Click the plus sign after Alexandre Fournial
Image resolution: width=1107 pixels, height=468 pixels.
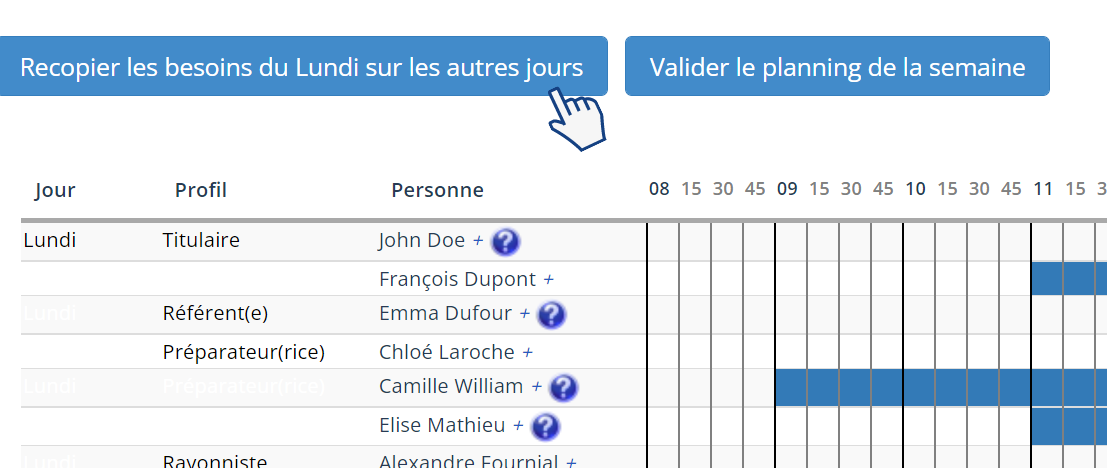pos(571,462)
